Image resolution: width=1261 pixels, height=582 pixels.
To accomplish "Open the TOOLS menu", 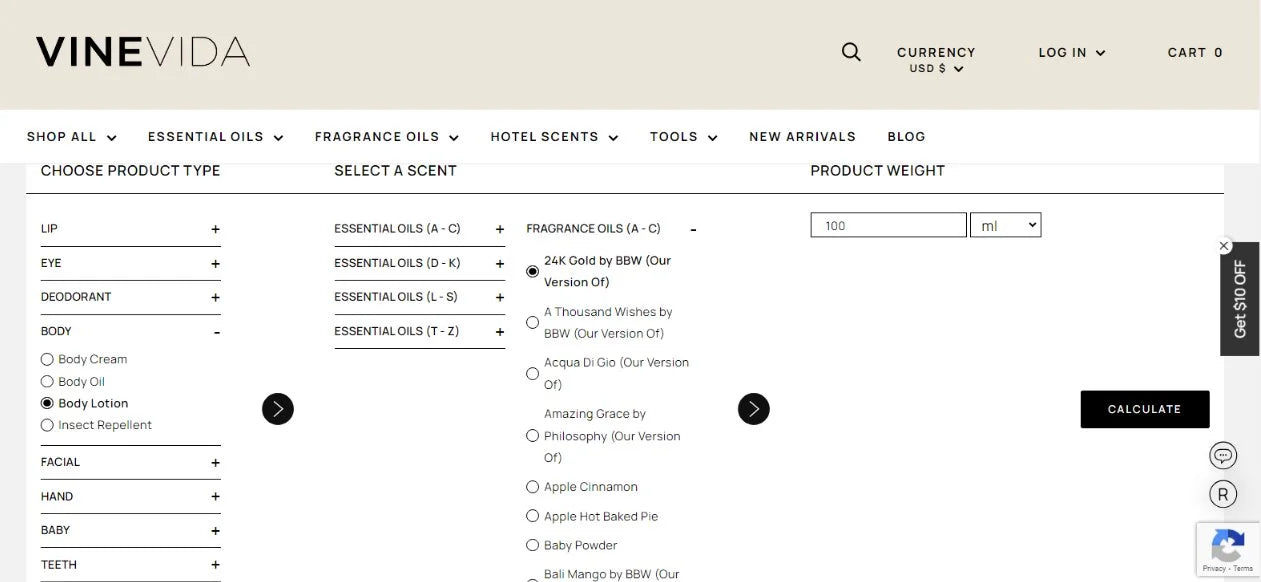I will 684,137.
